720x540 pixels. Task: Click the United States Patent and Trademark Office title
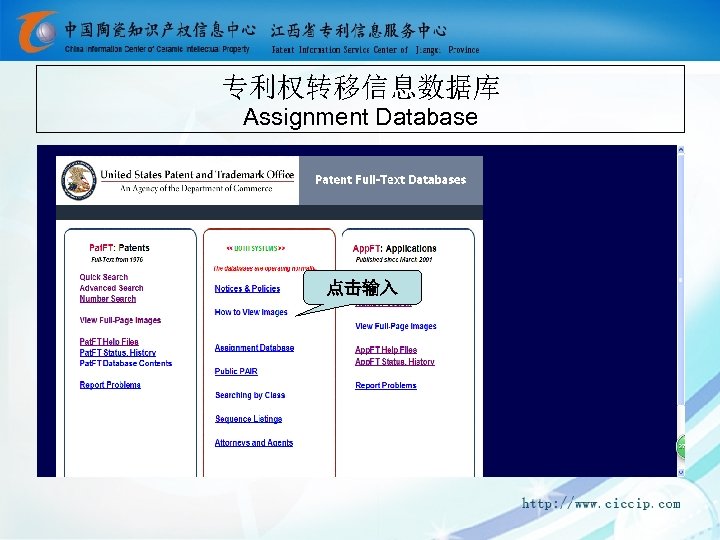[x=197, y=174]
